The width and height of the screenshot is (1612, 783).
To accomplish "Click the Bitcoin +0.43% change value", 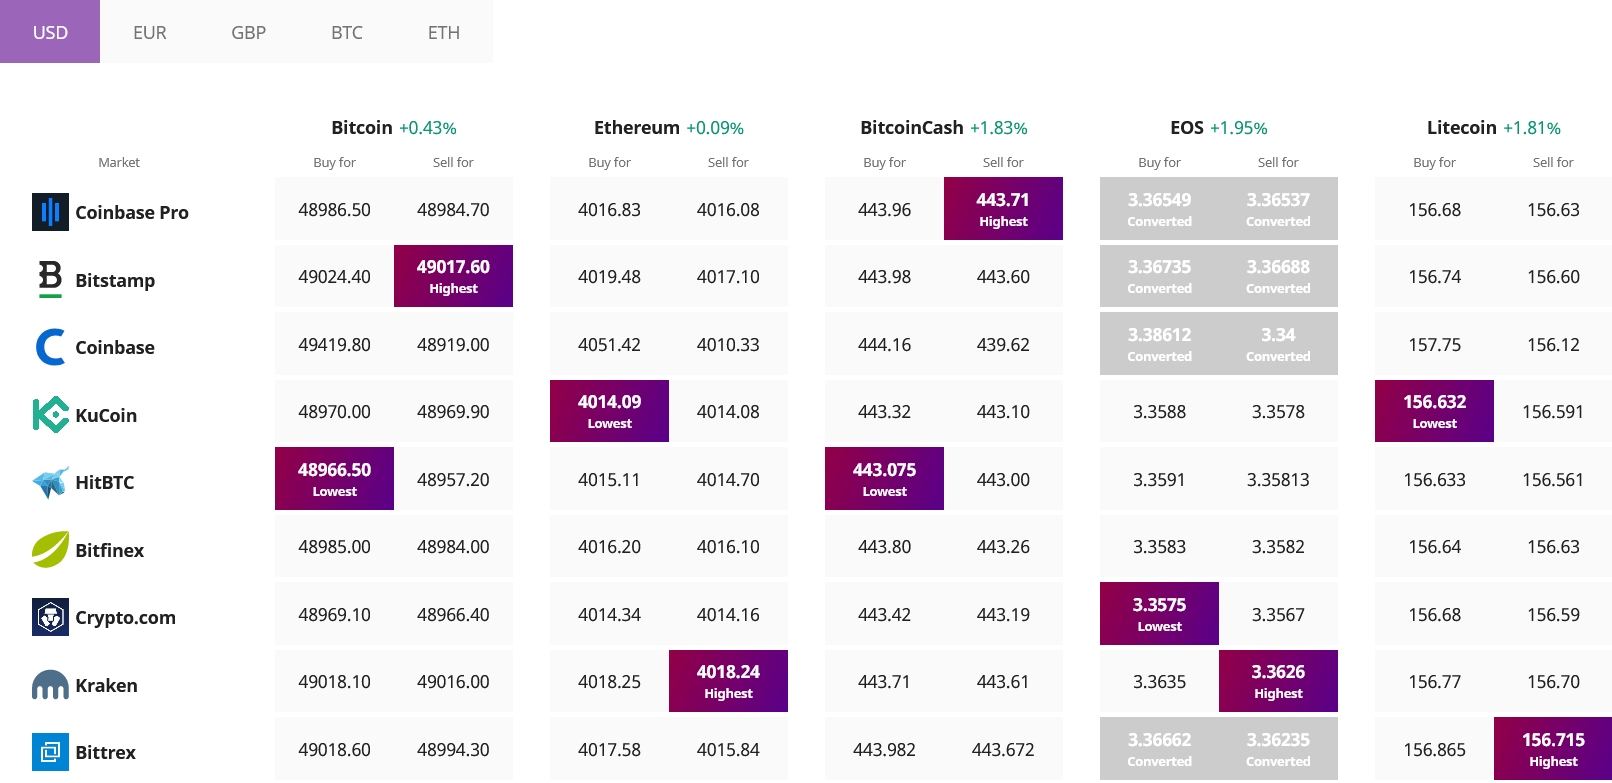I will pyautogui.click(x=428, y=128).
